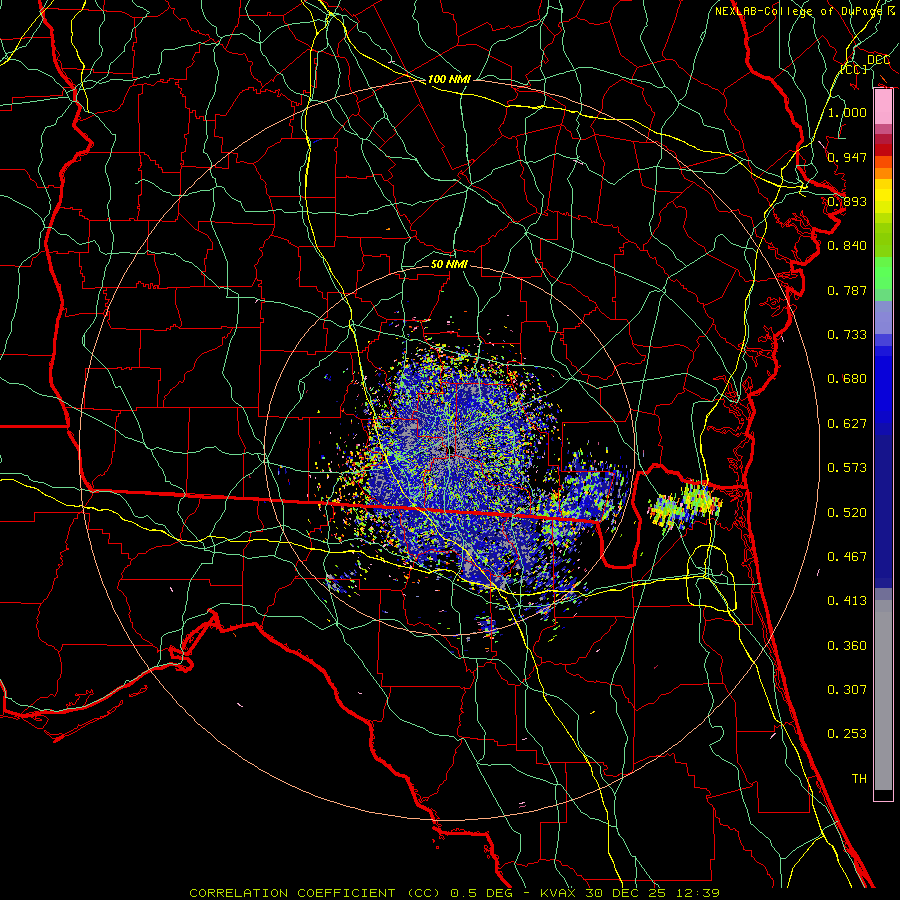The width and height of the screenshot is (900, 900).
Task: Click the 0.627 legend value
Action: [847, 424]
